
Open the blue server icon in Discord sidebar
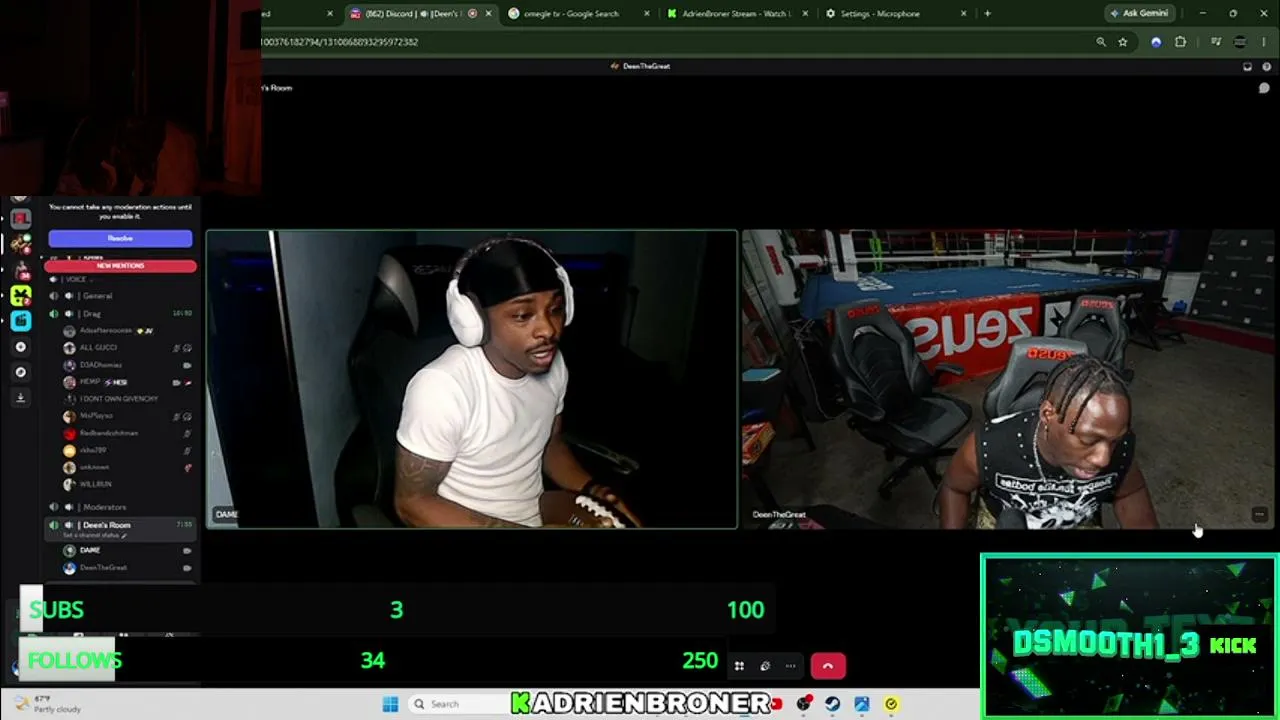coord(21,321)
